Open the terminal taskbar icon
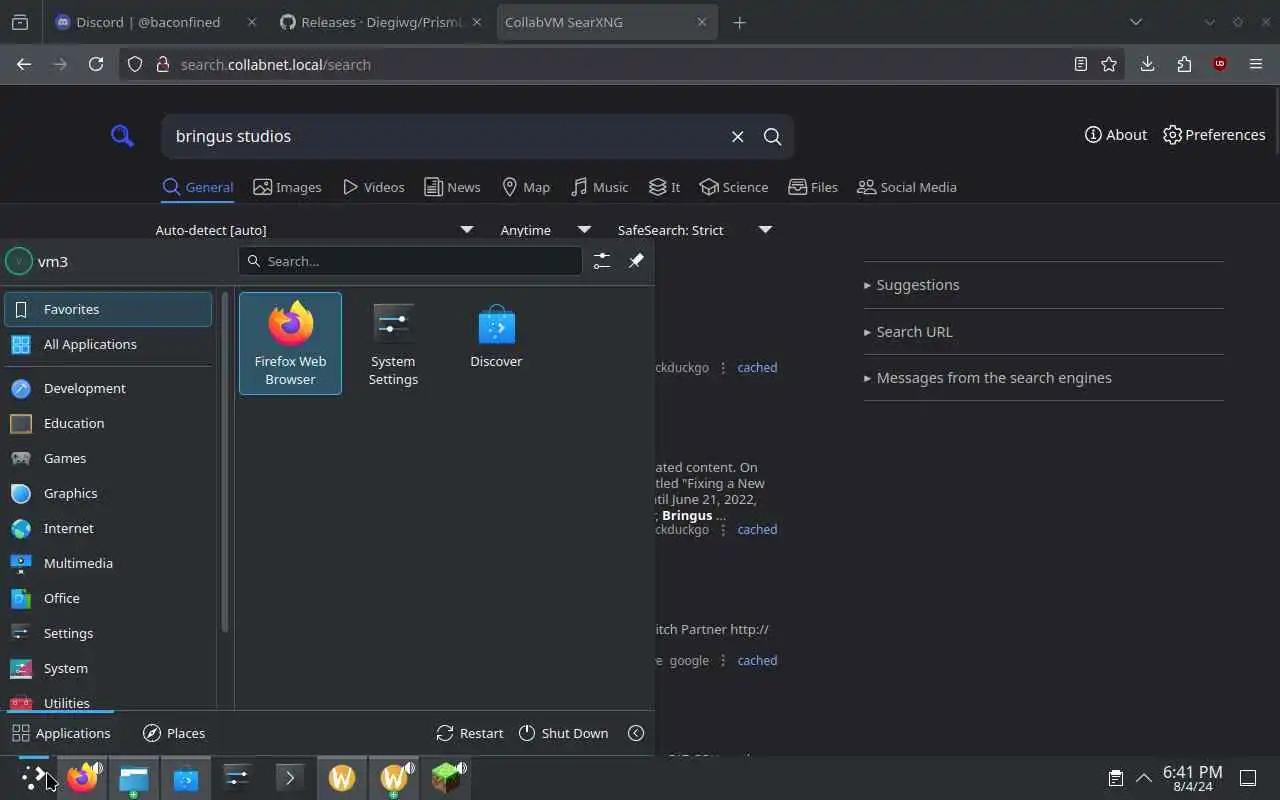This screenshot has width=1280, height=800. pos(290,777)
